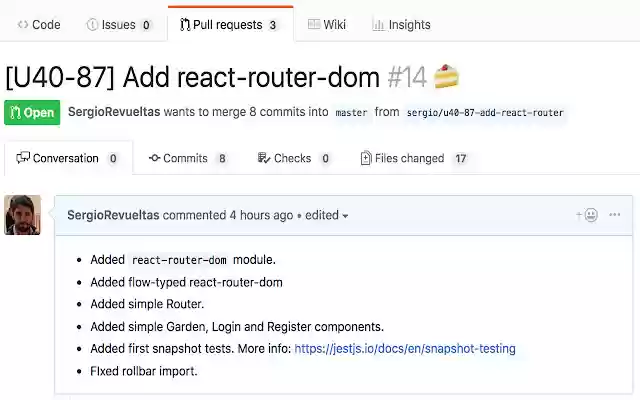This screenshot has height=400, width=640.
Task: Click SergioRevueltas avatar thumbnail
Action: 22,215
